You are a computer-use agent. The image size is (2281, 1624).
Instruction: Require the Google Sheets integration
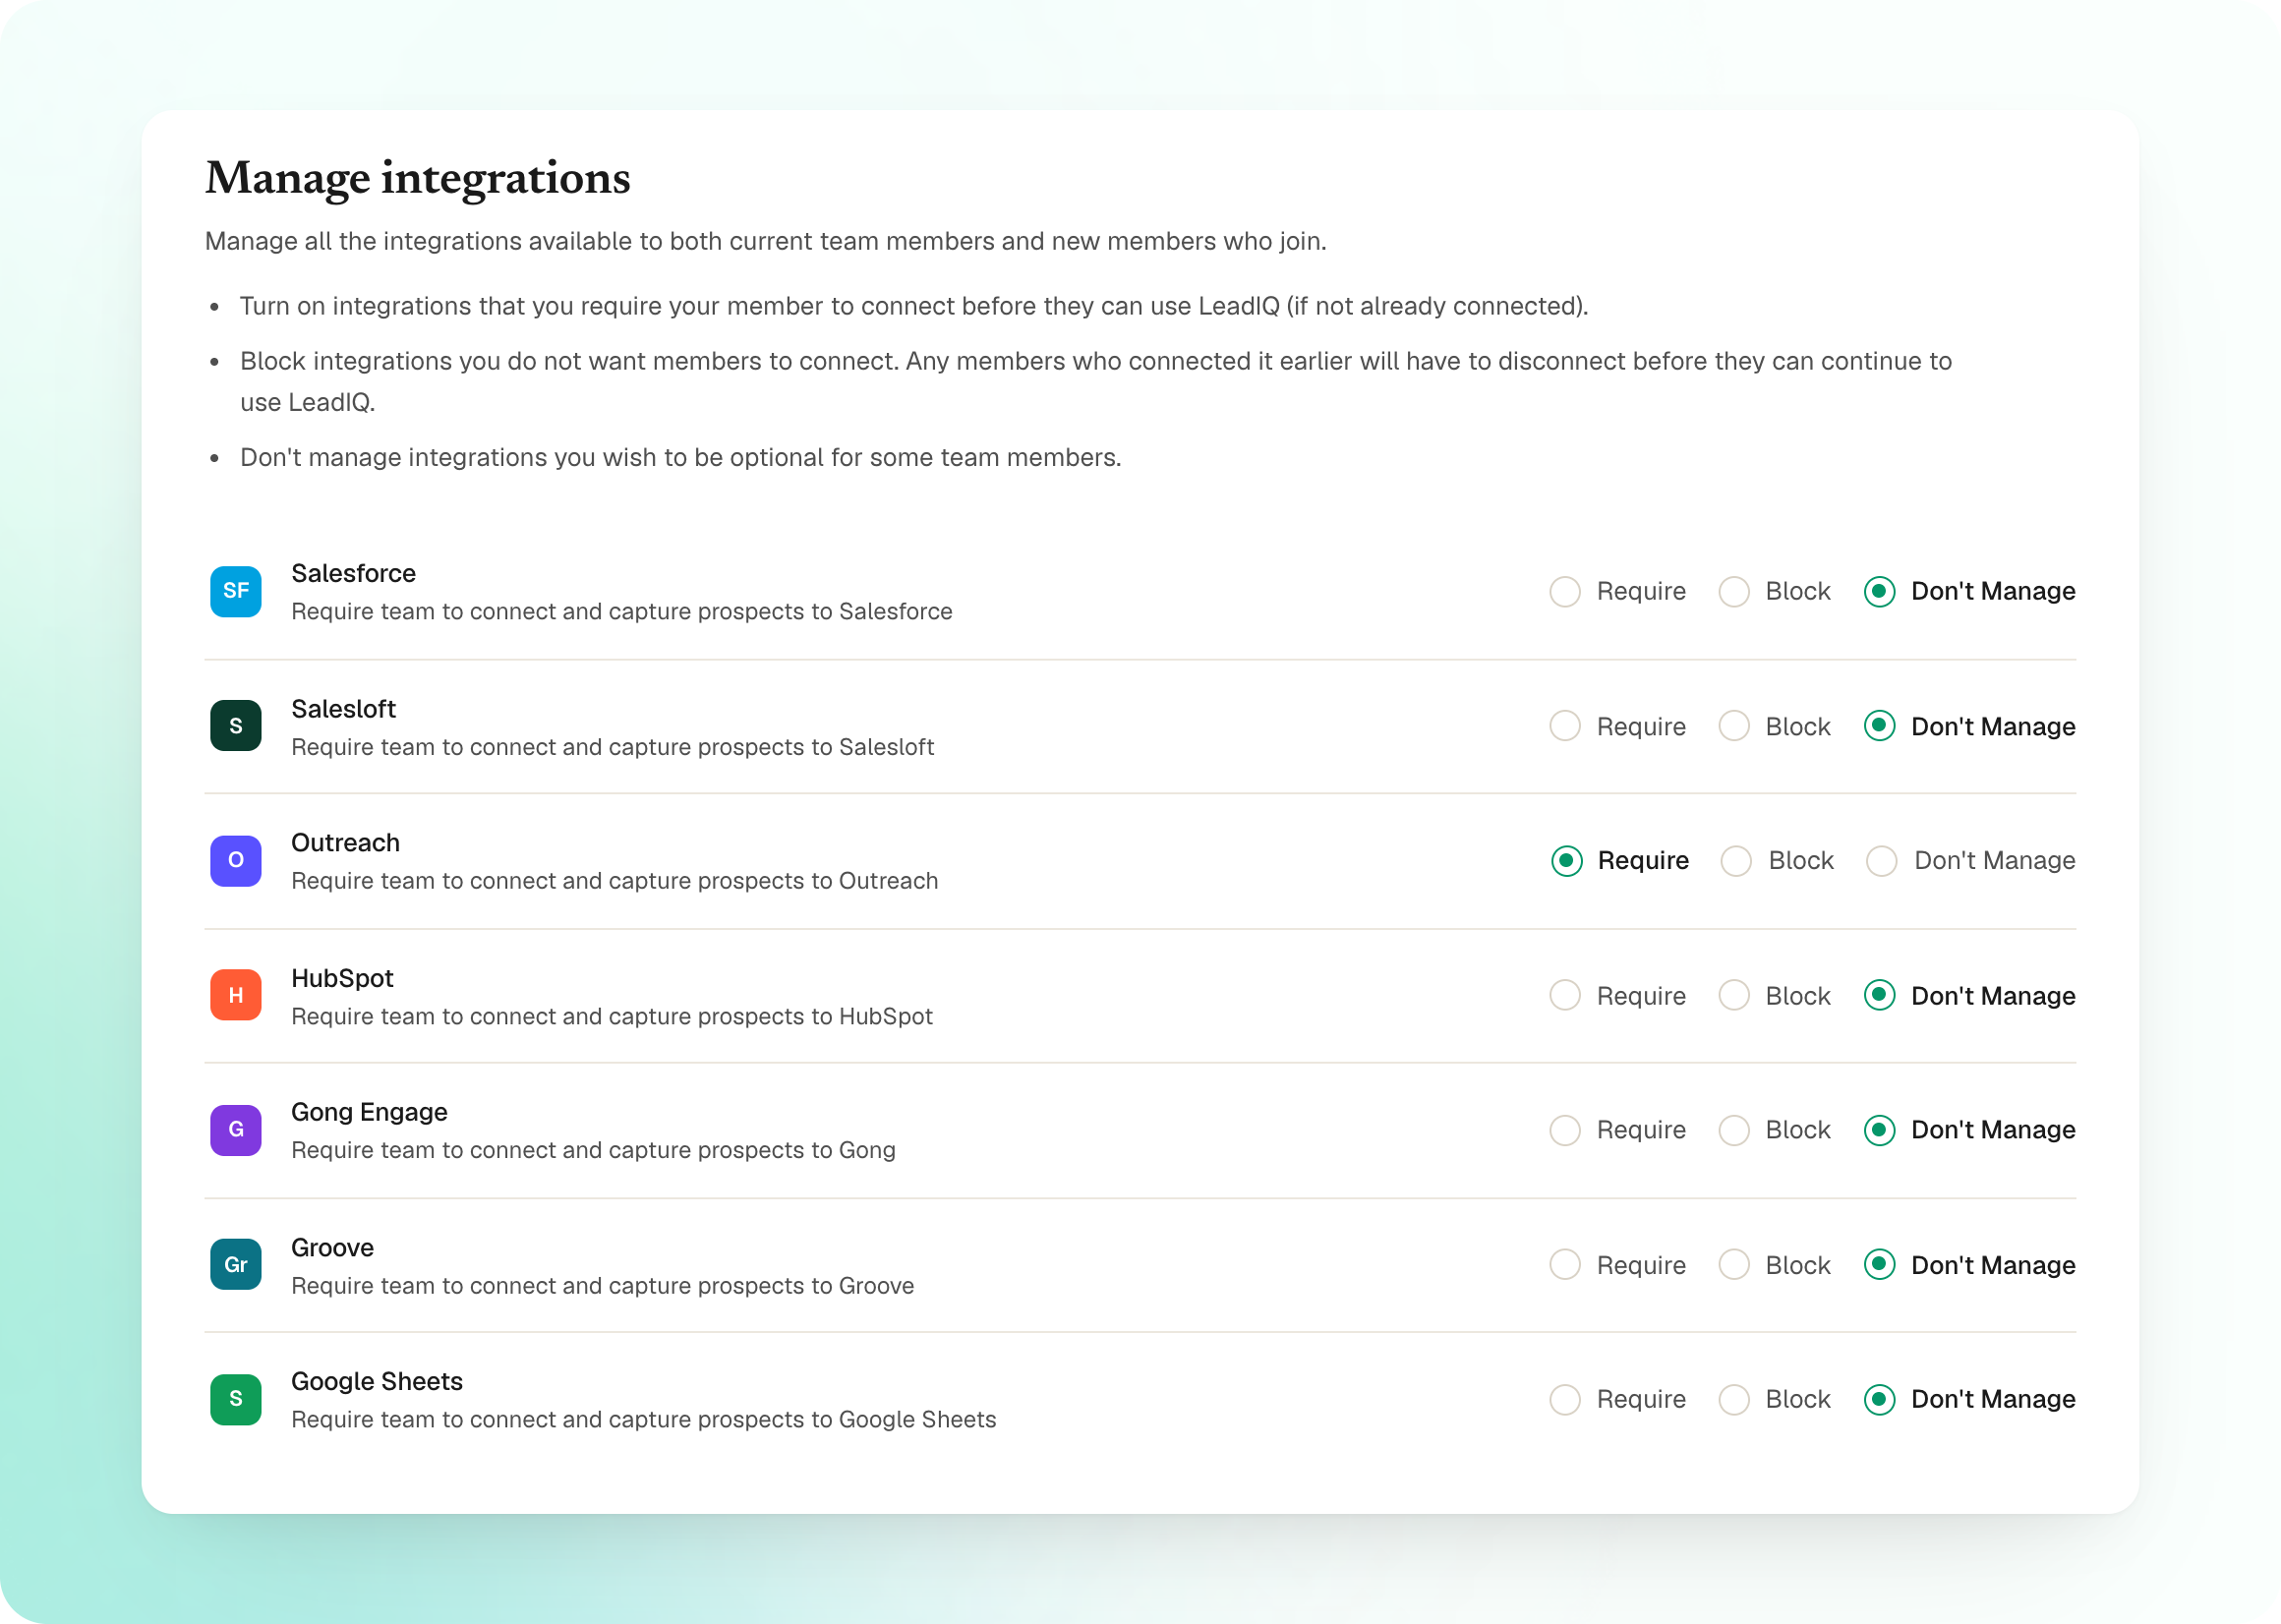click(1565, 1399)
